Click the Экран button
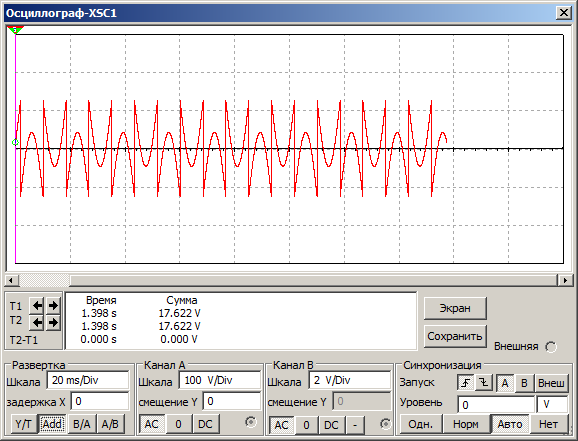 (x=455, y=308)
